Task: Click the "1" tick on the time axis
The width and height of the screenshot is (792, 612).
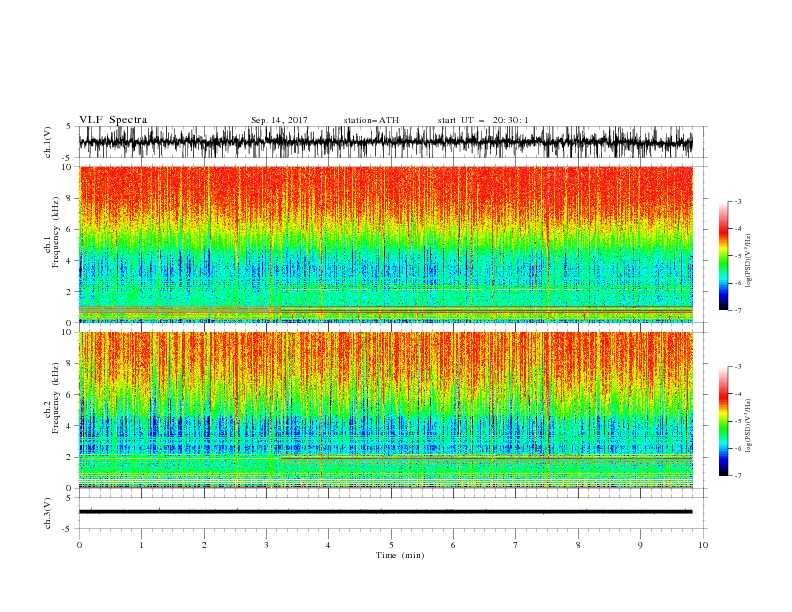Action: tap(141, 545)
